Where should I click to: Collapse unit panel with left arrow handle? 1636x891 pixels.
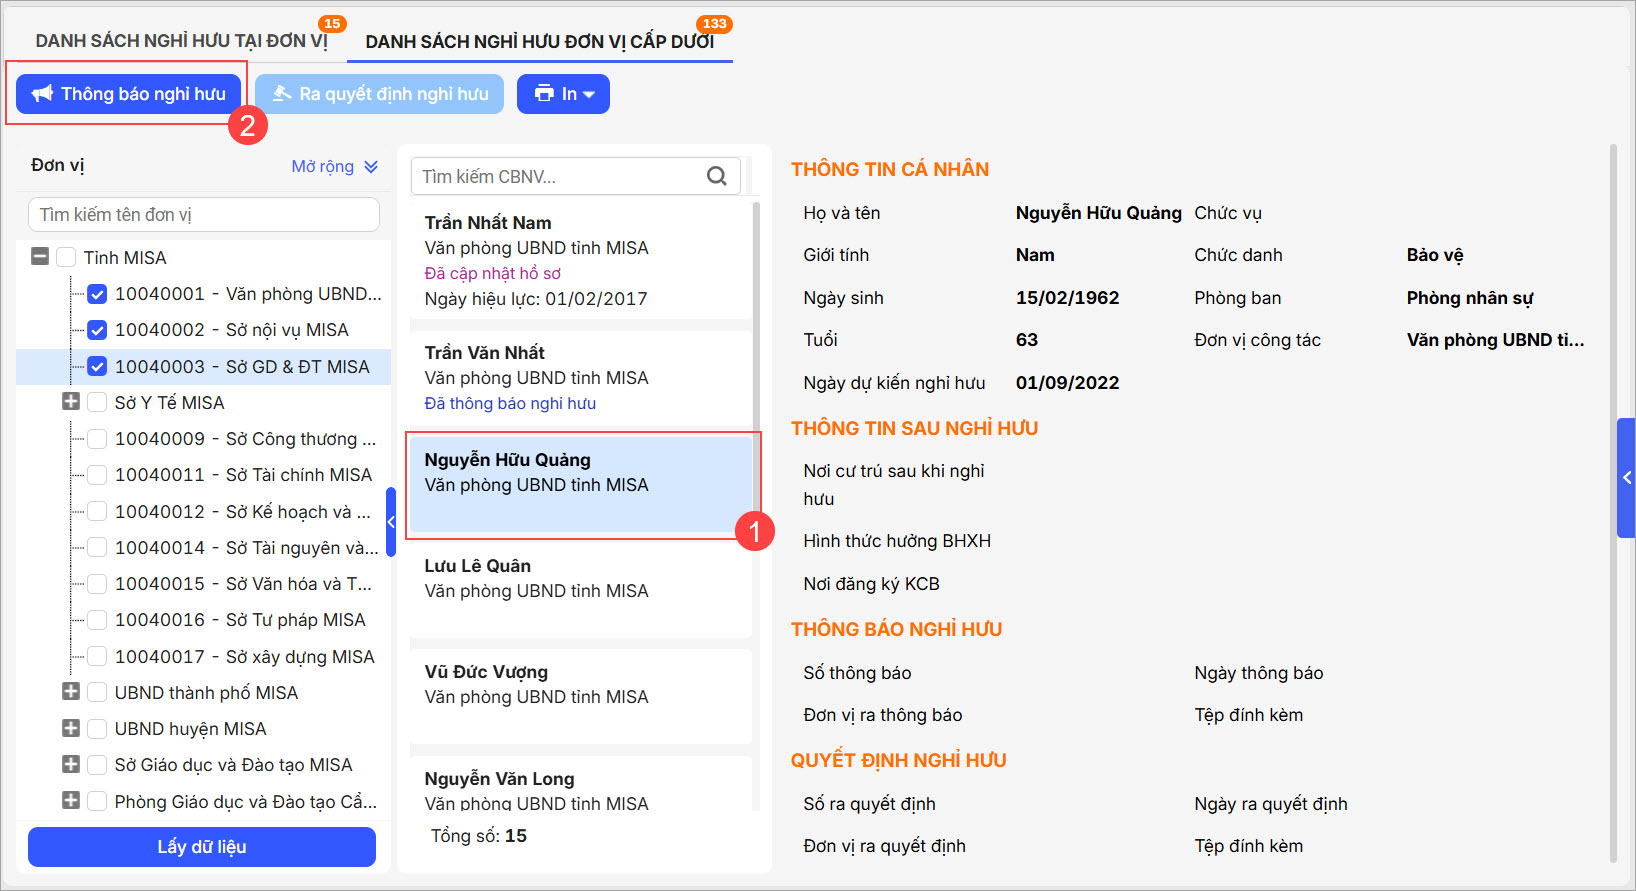[391, 522]
